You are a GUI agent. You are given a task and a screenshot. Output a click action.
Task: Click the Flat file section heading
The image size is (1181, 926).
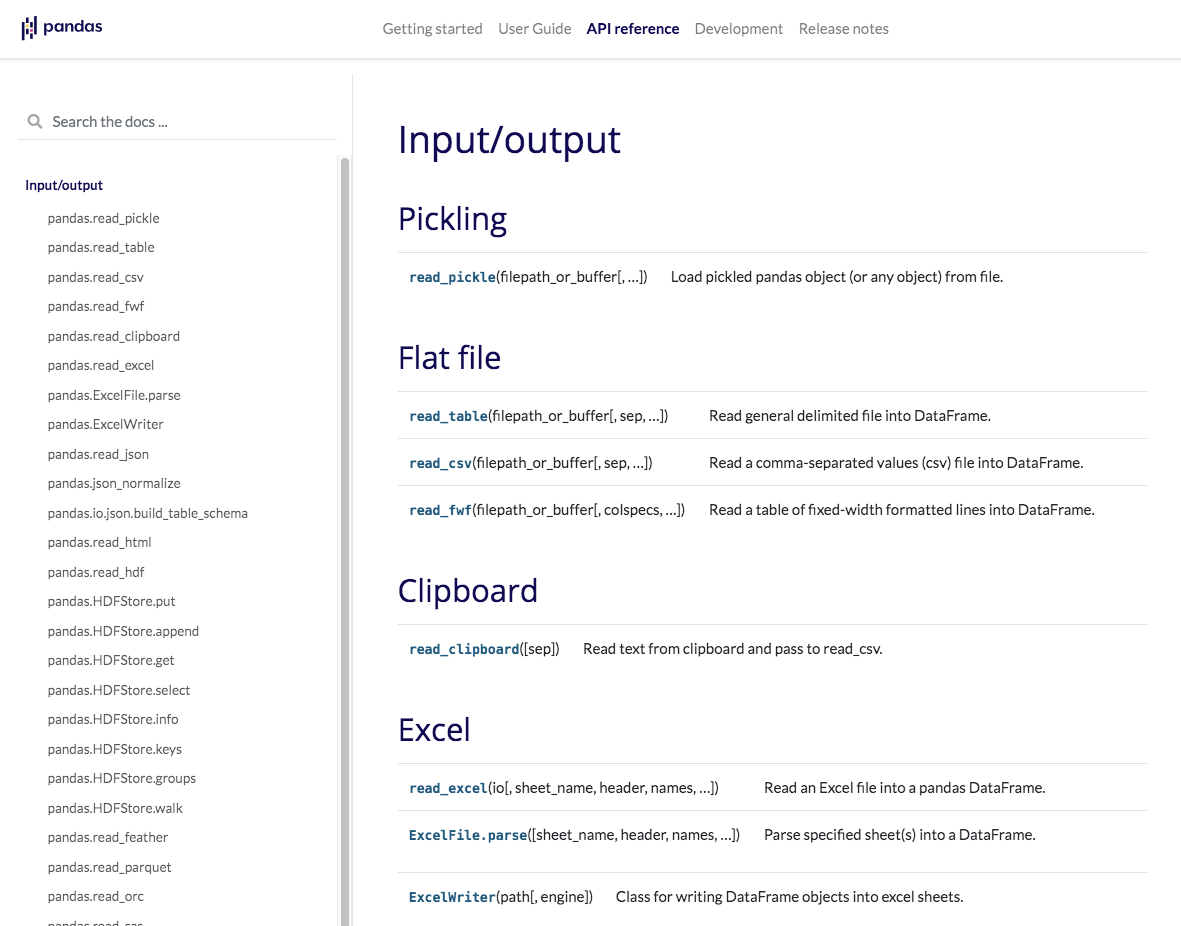click(x=449, y=358)
